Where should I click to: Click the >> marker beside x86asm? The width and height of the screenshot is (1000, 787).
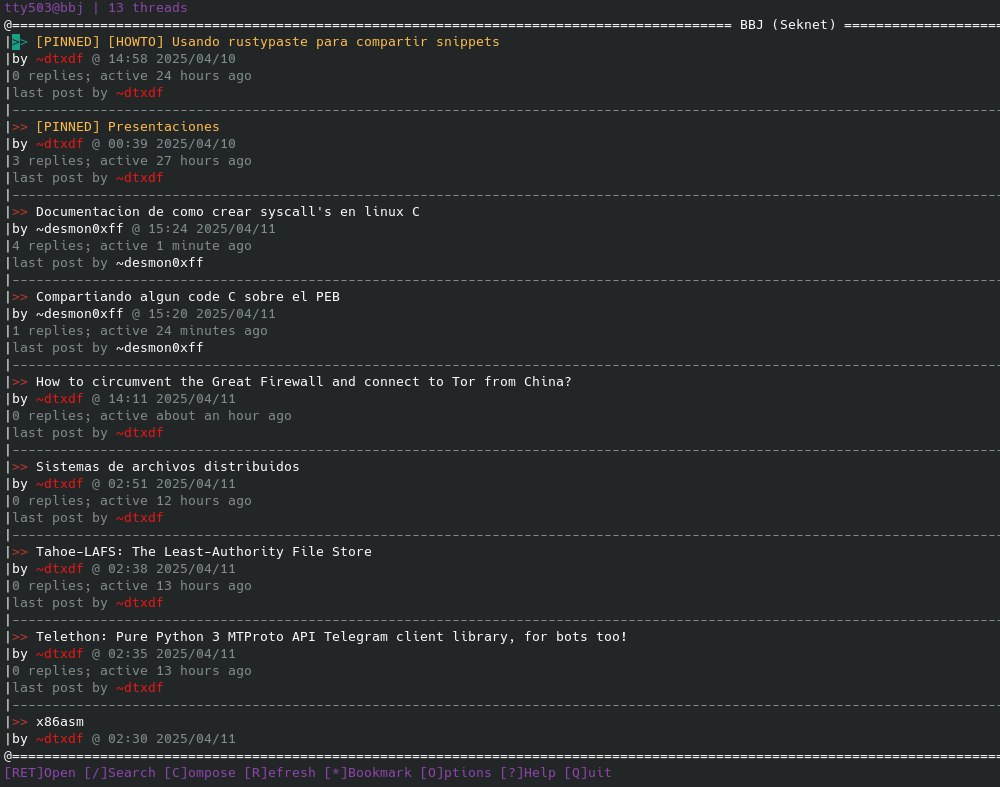click(20, 721)
